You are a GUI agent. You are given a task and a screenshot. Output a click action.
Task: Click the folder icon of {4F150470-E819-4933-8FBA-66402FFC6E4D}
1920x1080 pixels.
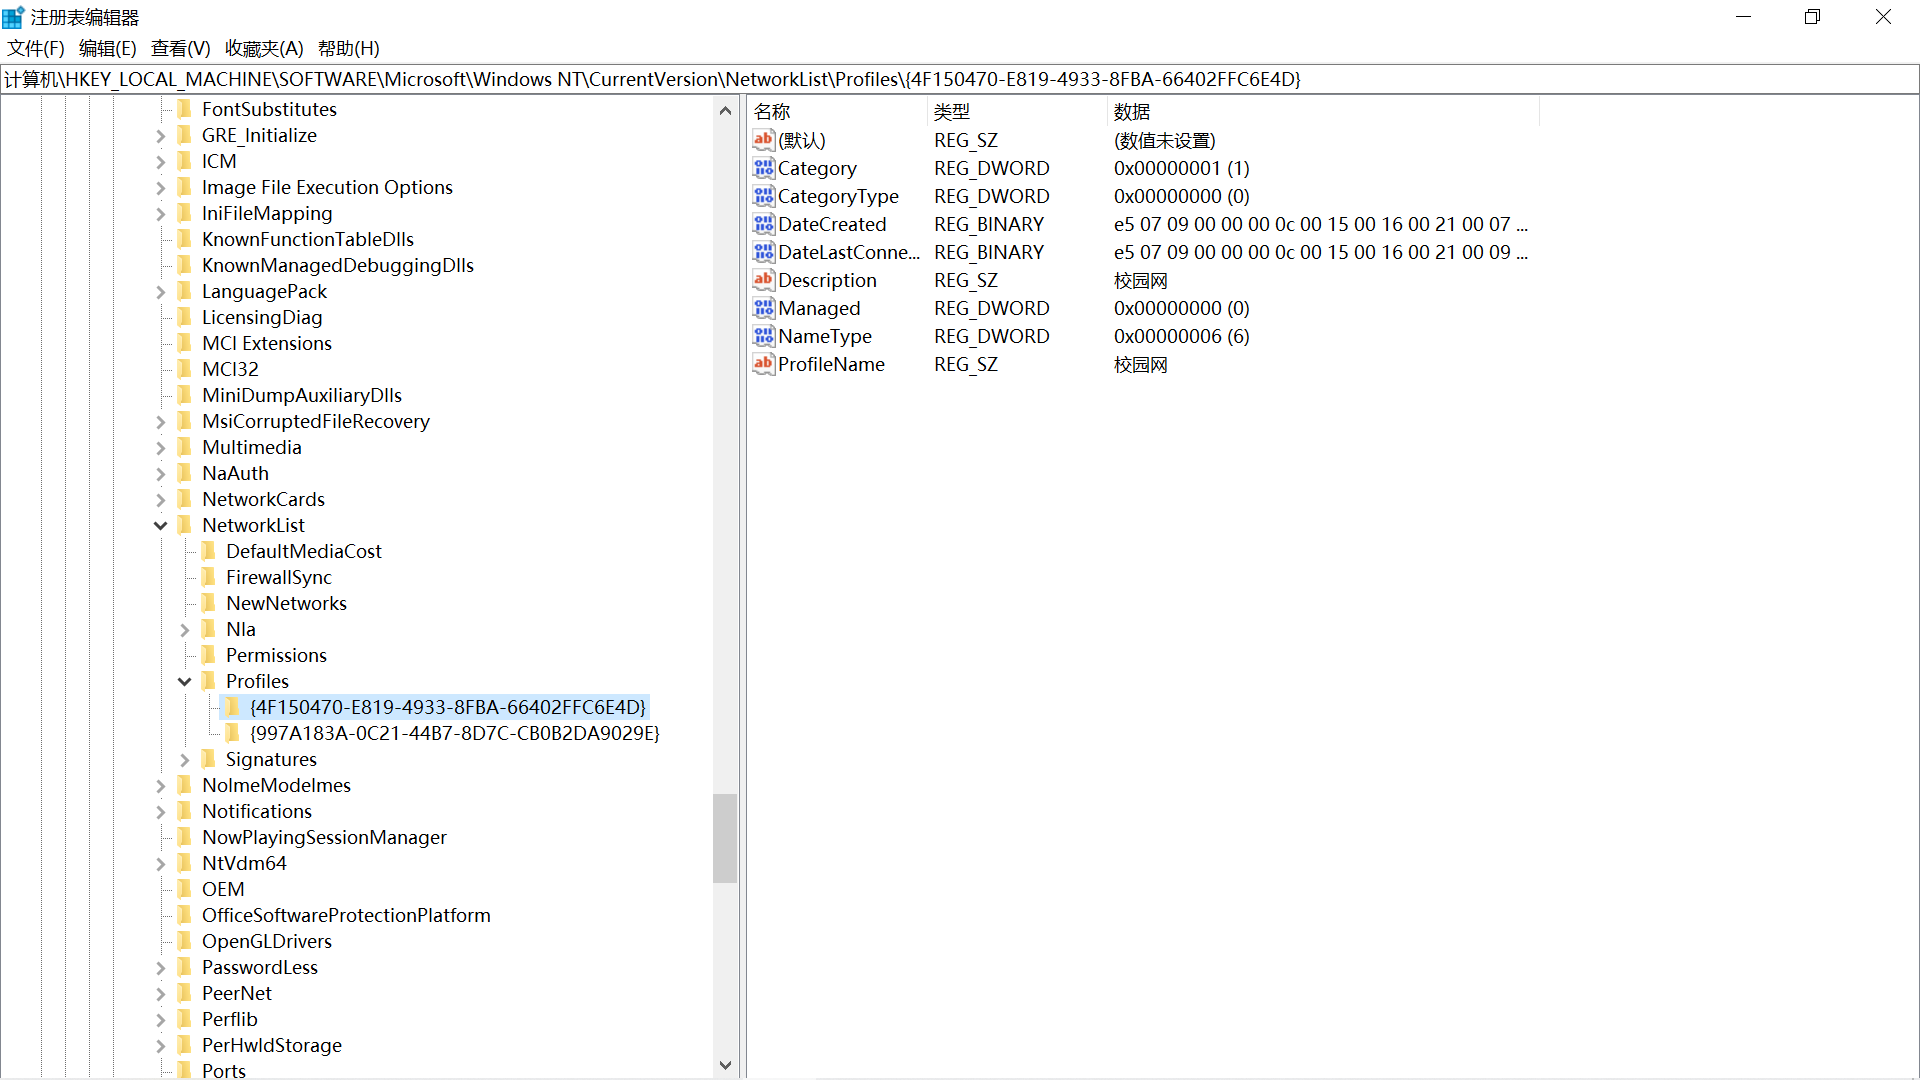(233, 707)
